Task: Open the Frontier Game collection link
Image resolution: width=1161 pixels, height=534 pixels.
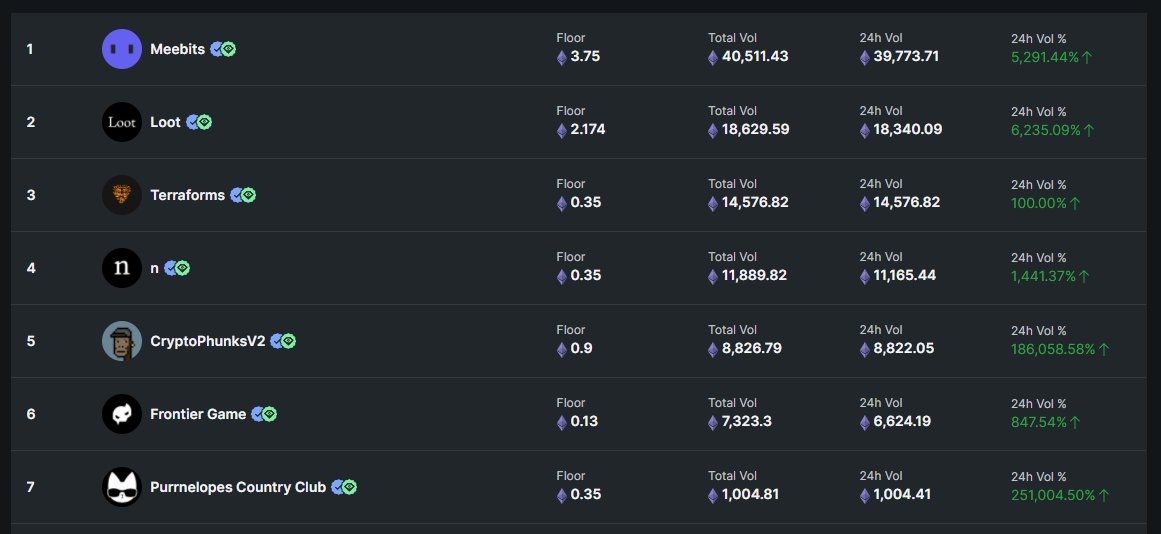Action: point(198,414)
